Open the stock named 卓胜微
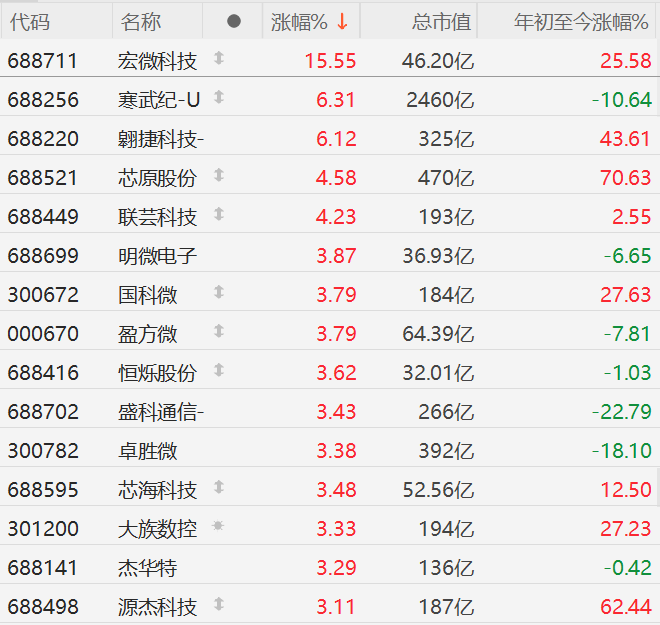The width and height of the screenshot is (660, 625). pos(148,451)
